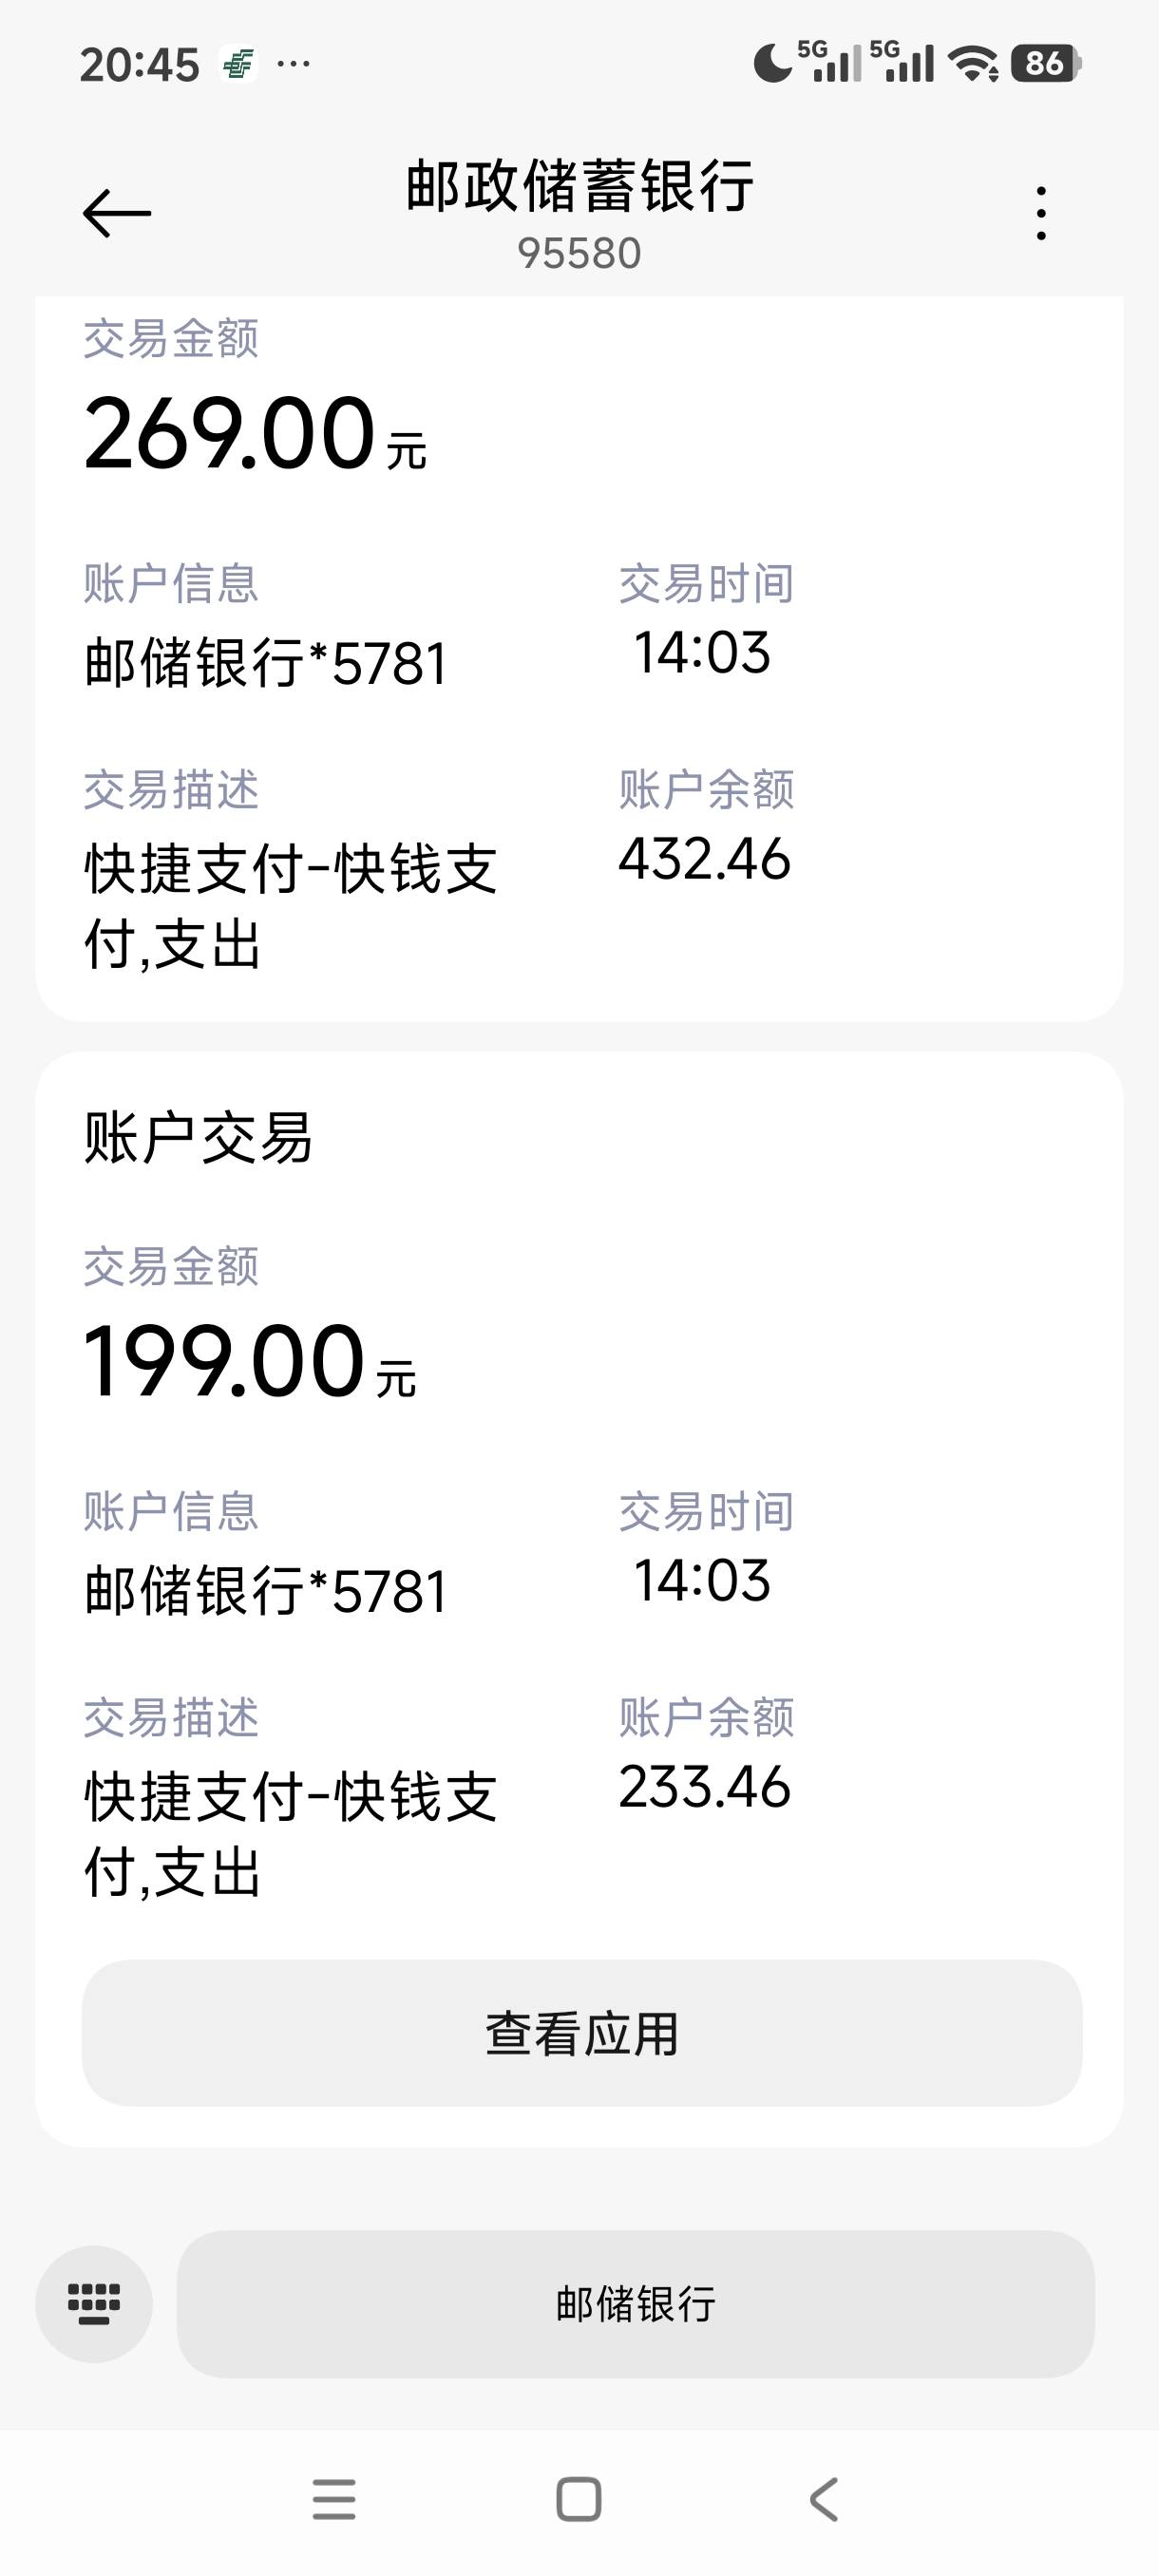
Task: Tap the account balance 233.46
Action: point(704,1787)
